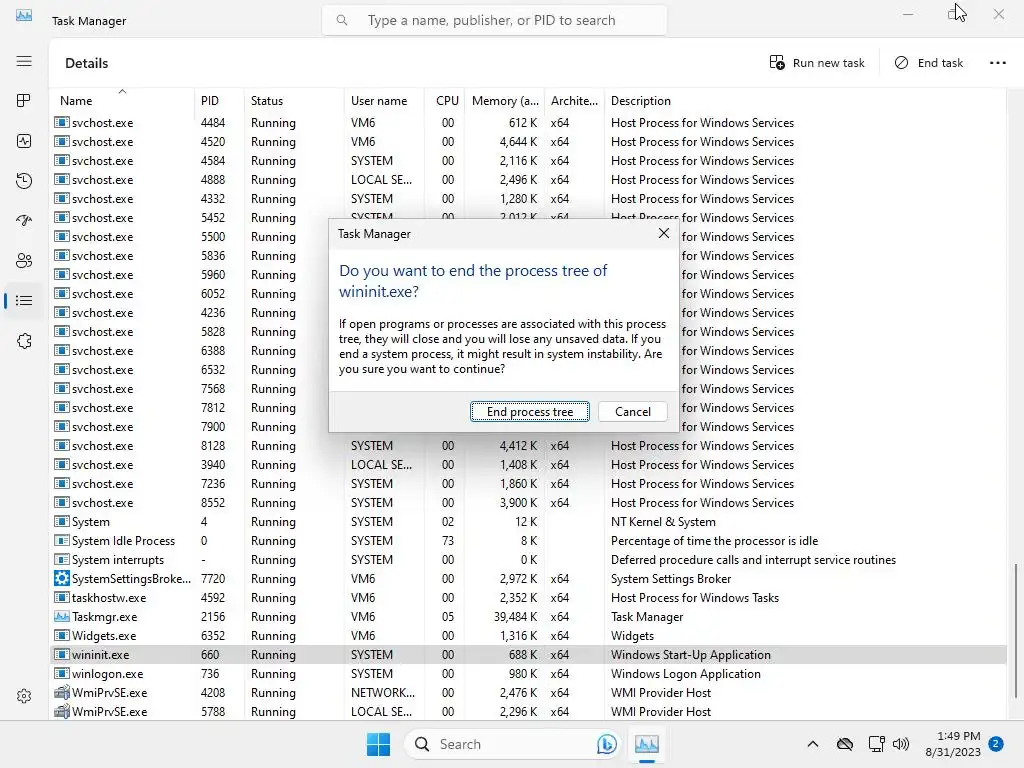Open the Services page icon
This screenshot has height=768, width=1024.
click(x=24, y=341)
